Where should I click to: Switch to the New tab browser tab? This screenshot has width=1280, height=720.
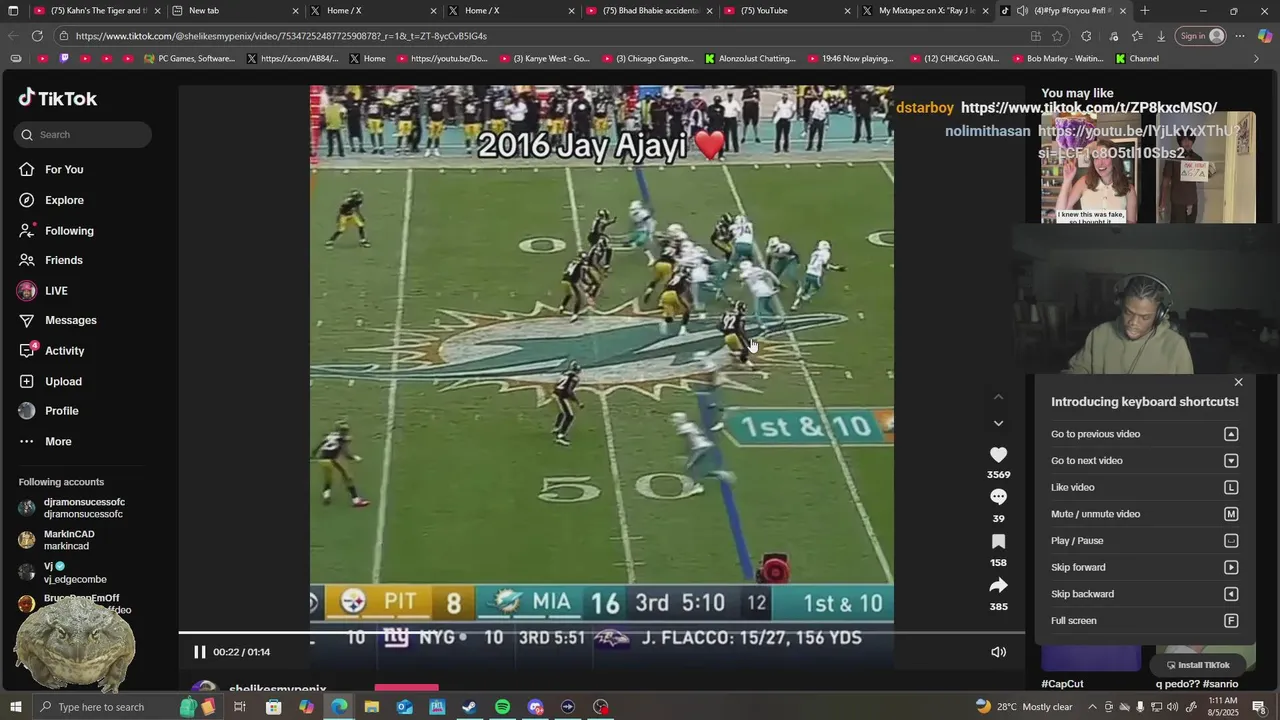coord(233,11)
